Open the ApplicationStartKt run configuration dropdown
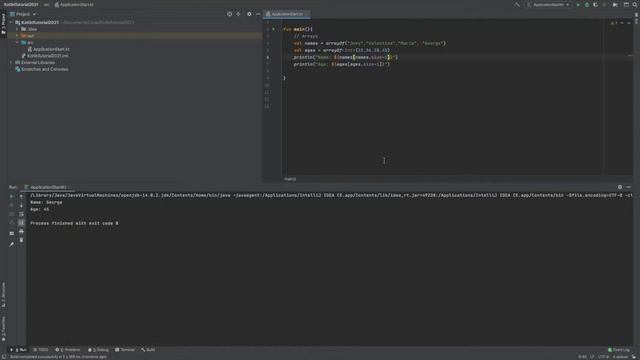Viewport: 640px width, 360px height. [548, 4]
